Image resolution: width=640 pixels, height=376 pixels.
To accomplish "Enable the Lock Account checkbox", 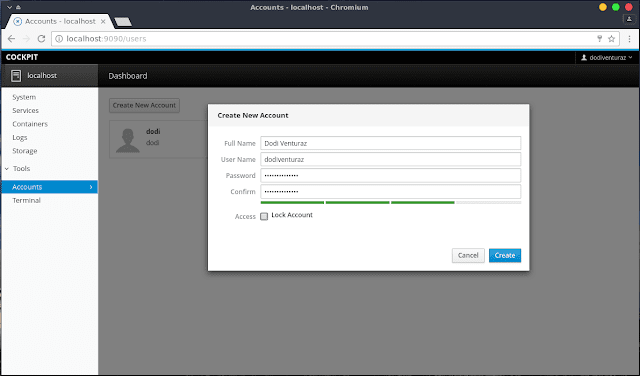I will [x=264, y=216].
